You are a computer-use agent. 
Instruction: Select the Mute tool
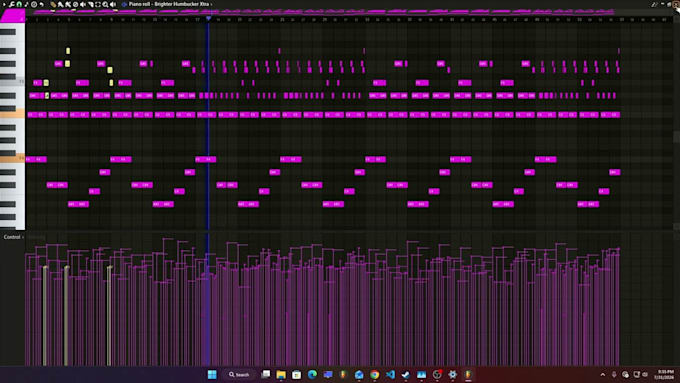pos(75,4)
